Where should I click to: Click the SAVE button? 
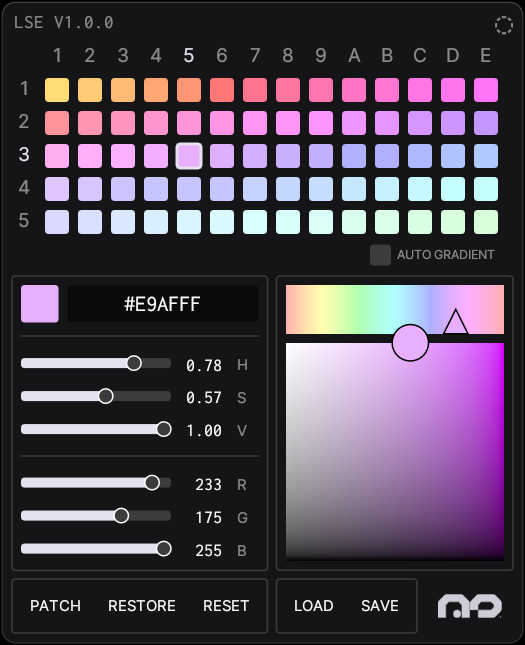[380, 606]
